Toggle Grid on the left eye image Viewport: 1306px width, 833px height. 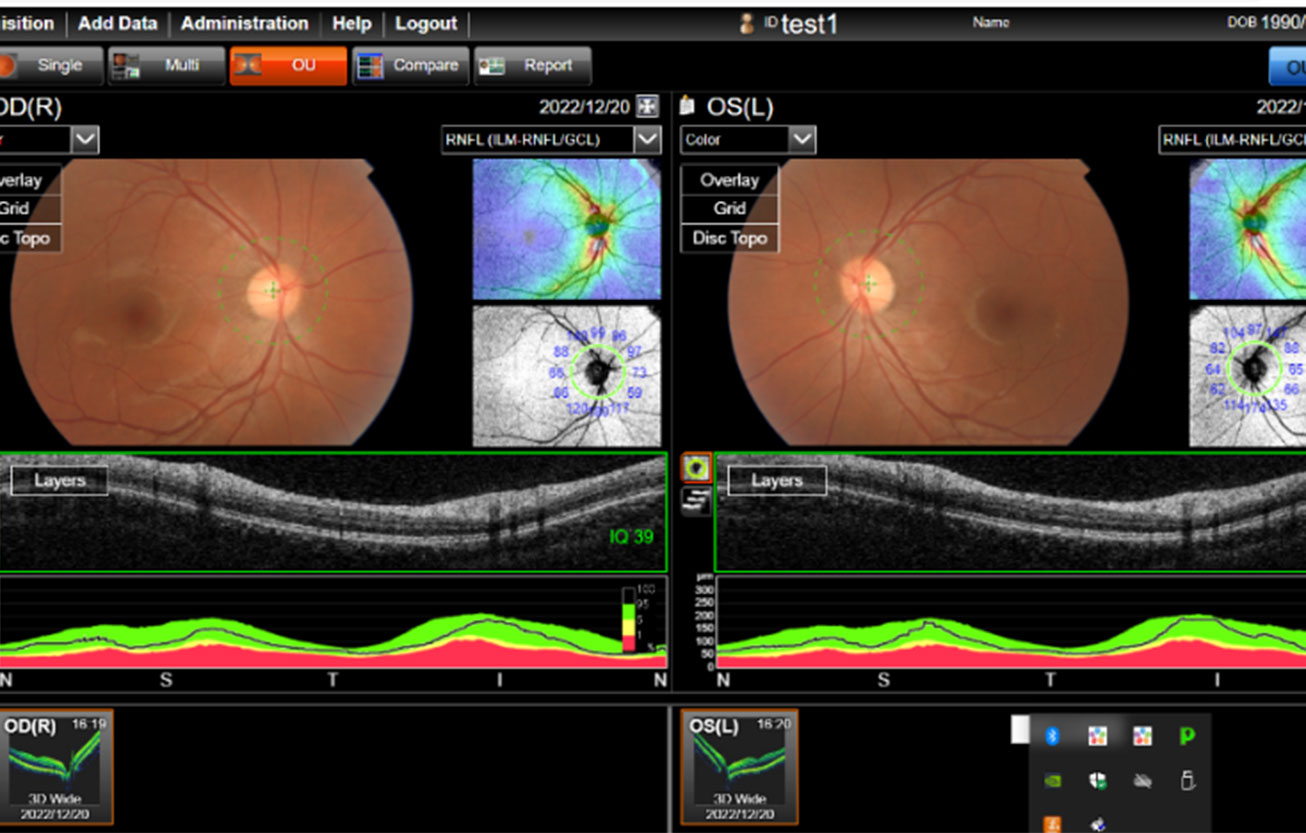pyautogui.click(x=729, y=209)
